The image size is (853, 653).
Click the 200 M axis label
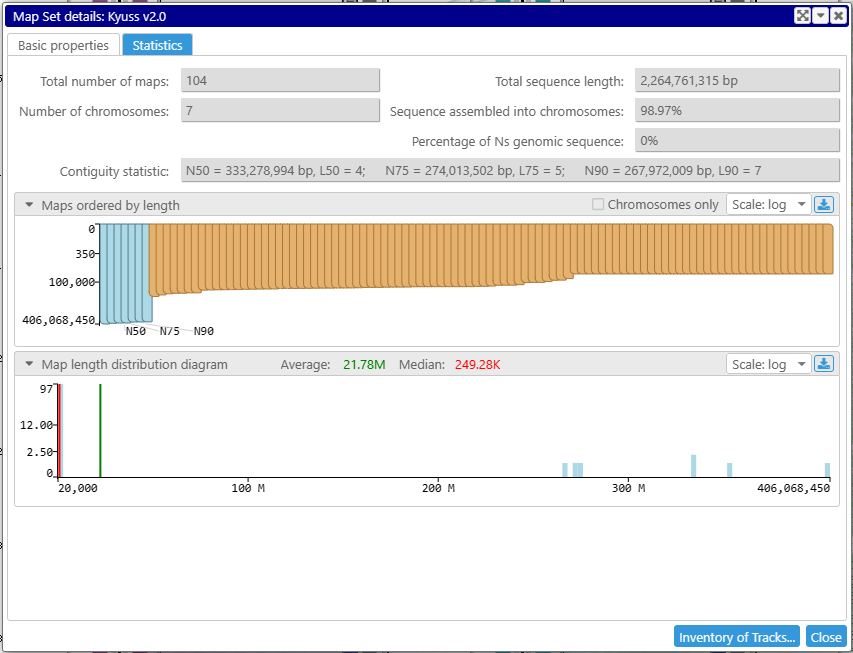438,488
